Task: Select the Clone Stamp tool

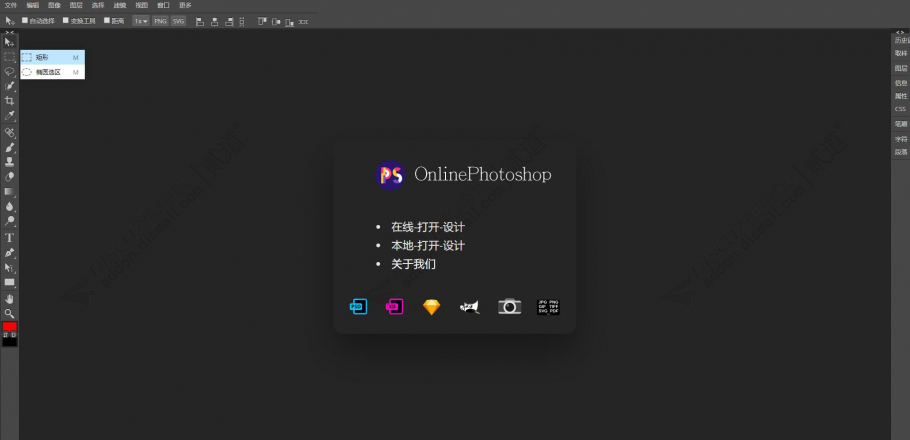Action: point(10,162)
